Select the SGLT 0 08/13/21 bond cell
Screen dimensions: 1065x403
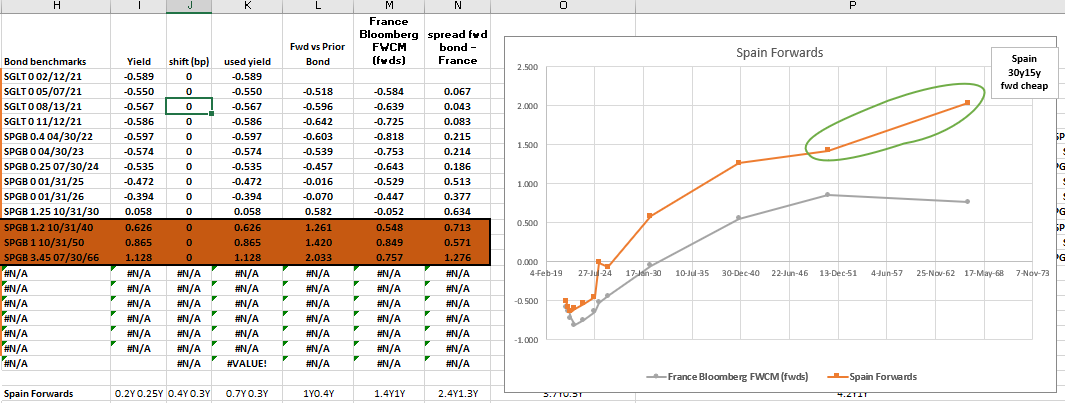56,105
